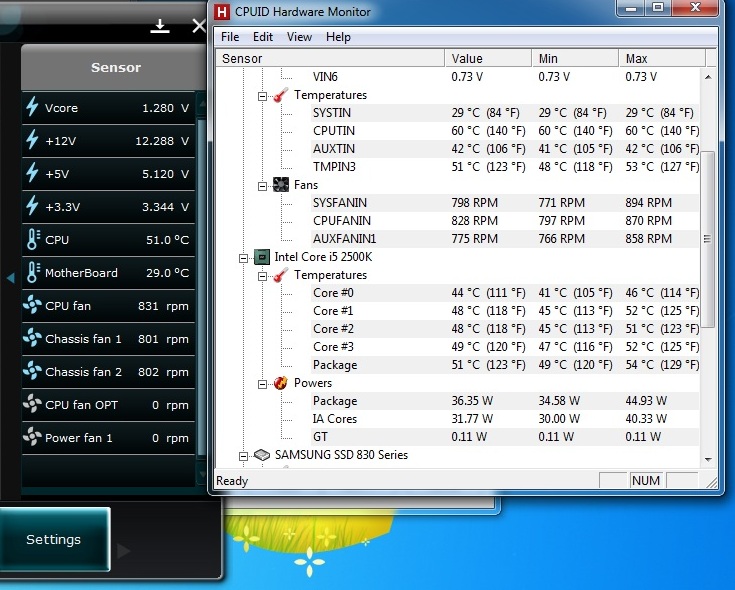Open the View menu
Screen dimensions: 735x590
point(299,37)
